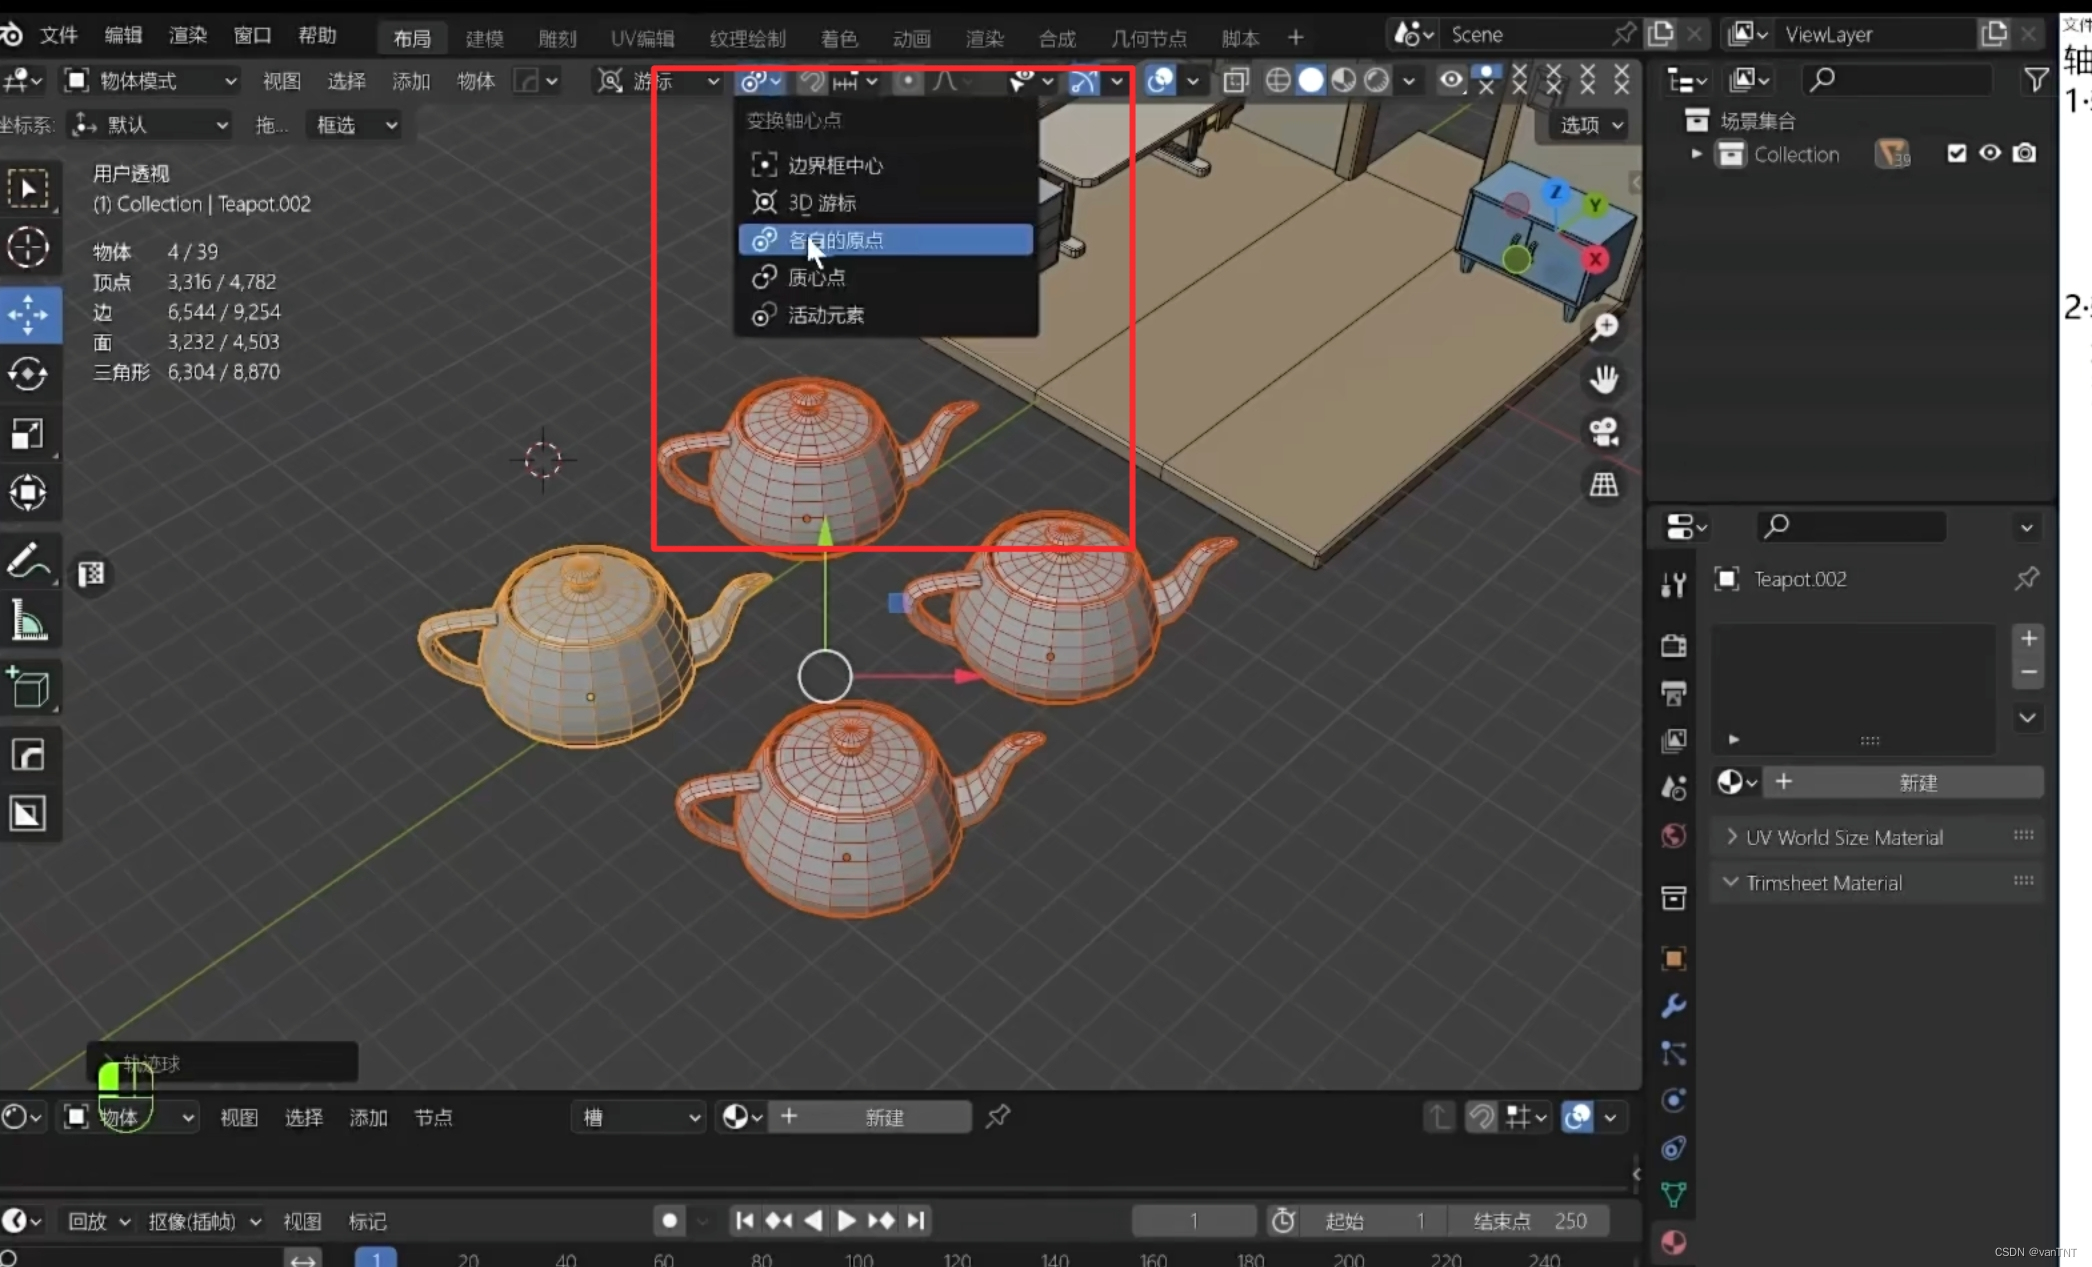Select the Measure tool icon

pyautogui.click(x=28, y=621)
